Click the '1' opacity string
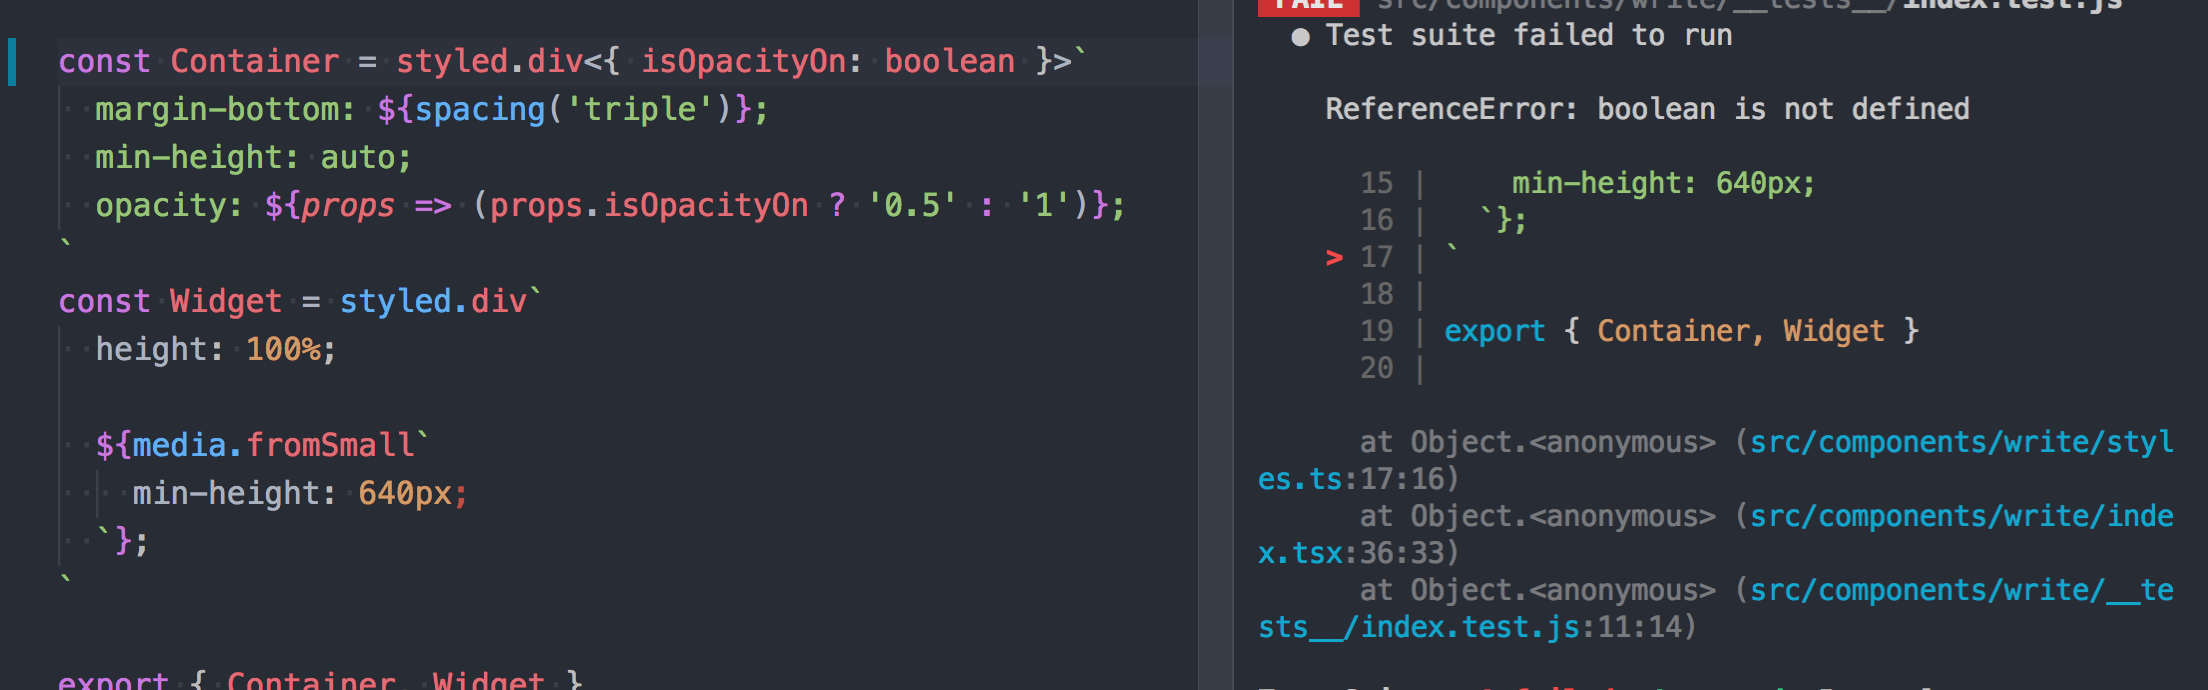This screenshot has width=2208, height=690. (1044, 206)
